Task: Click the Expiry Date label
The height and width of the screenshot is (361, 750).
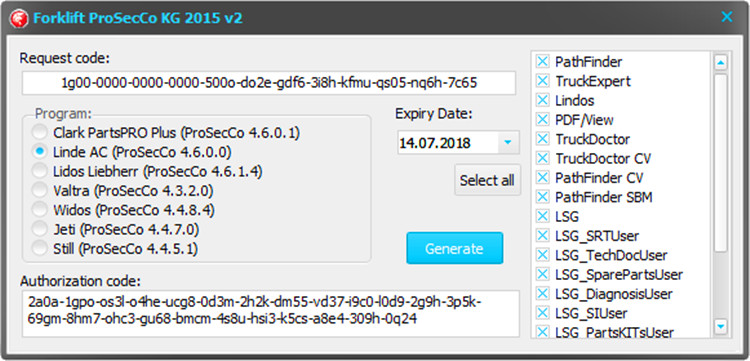Action: pos(433,114)
